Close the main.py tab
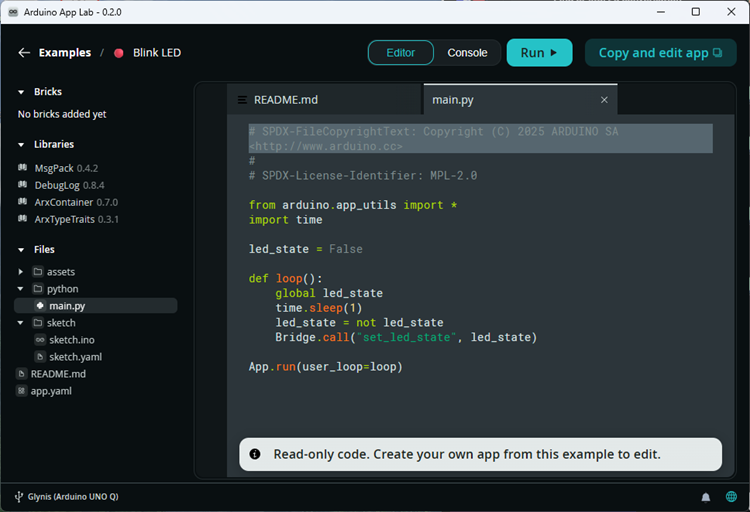 pos(604,100)
